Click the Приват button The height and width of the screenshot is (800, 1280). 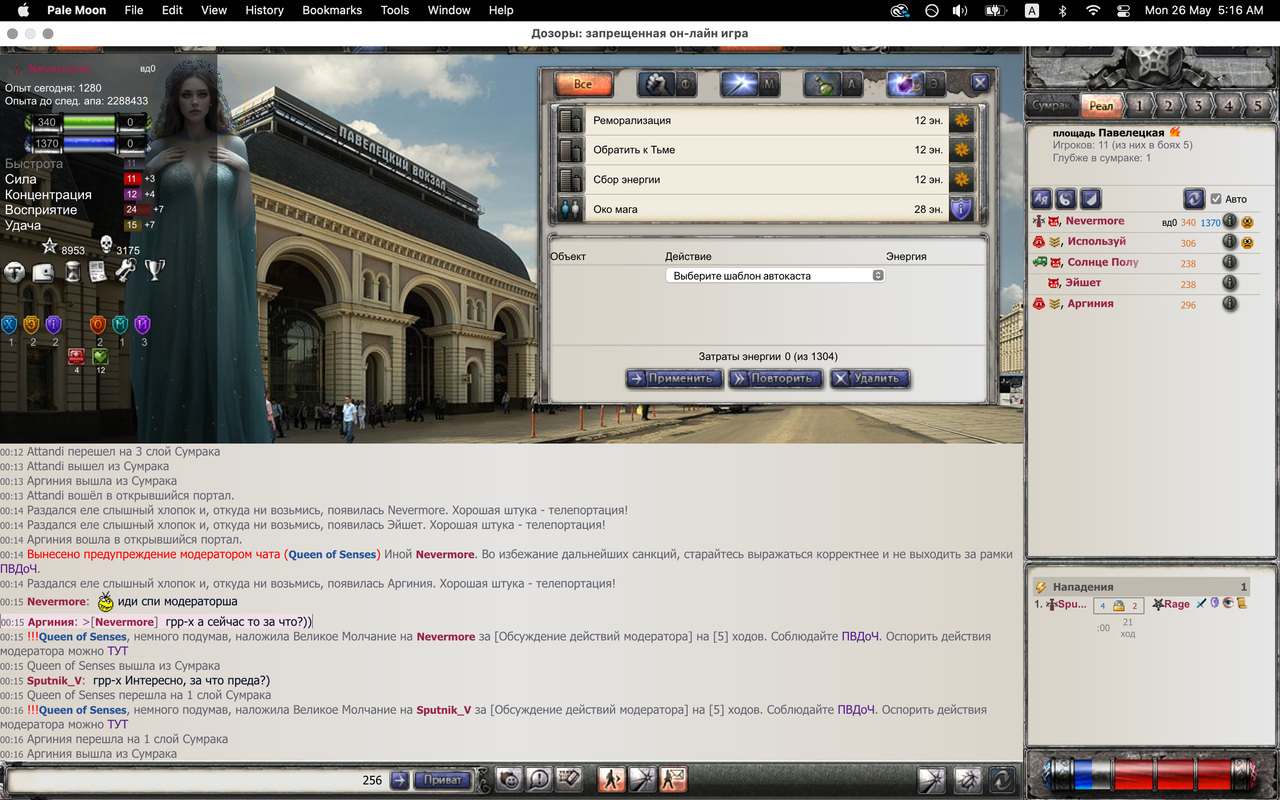coord(442,780)
